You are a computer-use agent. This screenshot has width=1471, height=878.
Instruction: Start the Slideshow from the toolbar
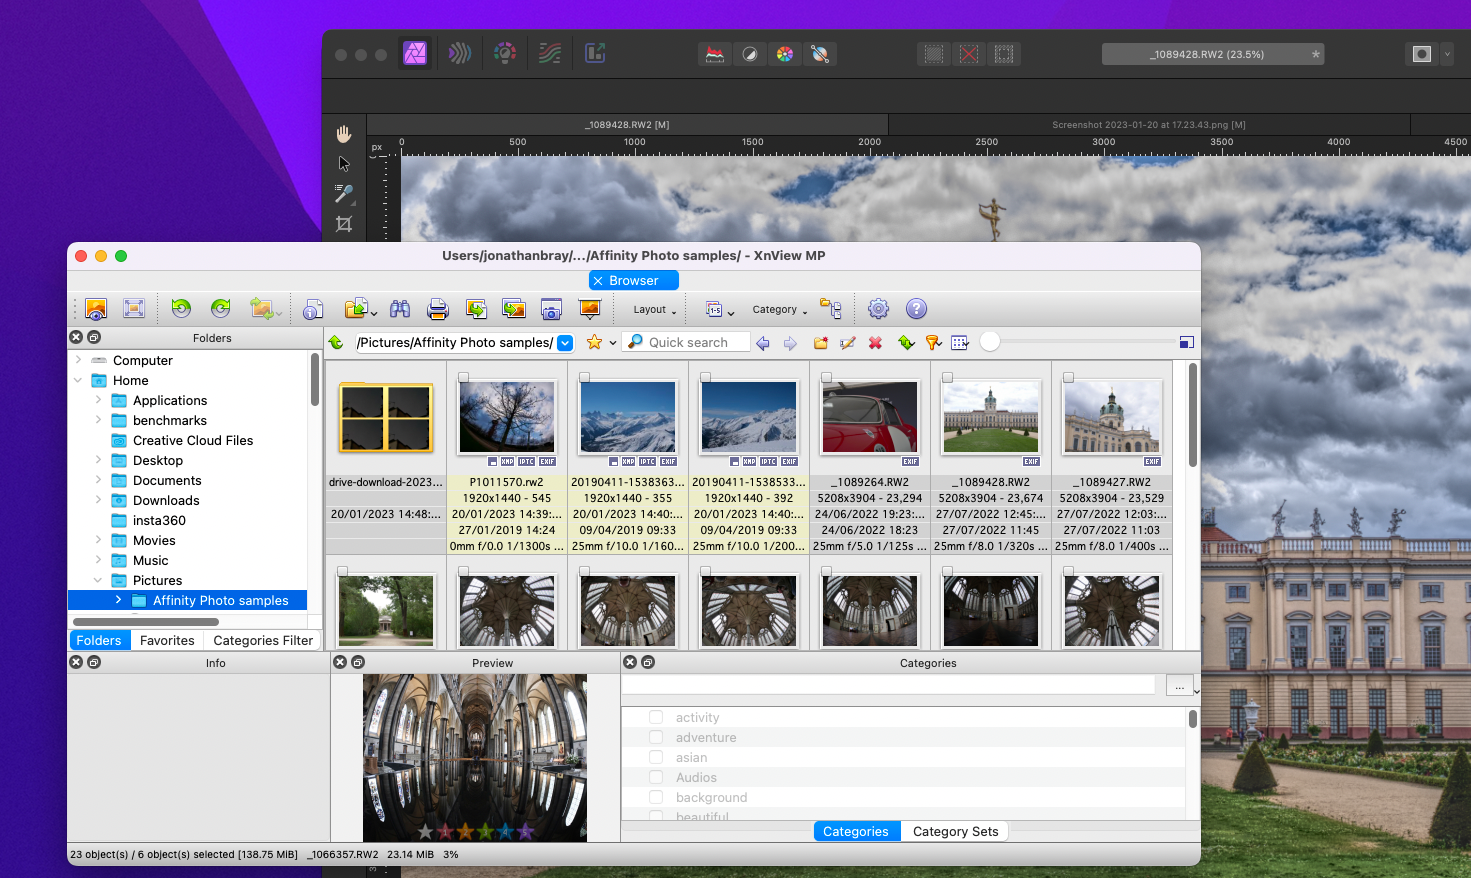tap(590, 309)
